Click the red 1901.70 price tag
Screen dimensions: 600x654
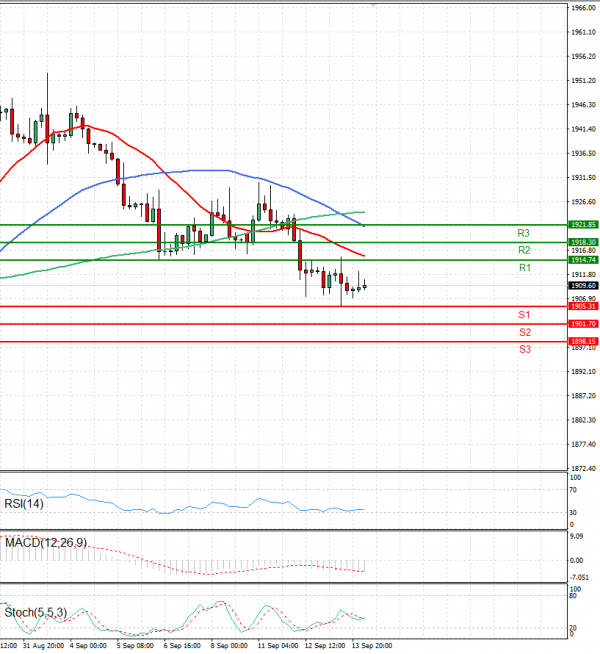tap(582, 324)
